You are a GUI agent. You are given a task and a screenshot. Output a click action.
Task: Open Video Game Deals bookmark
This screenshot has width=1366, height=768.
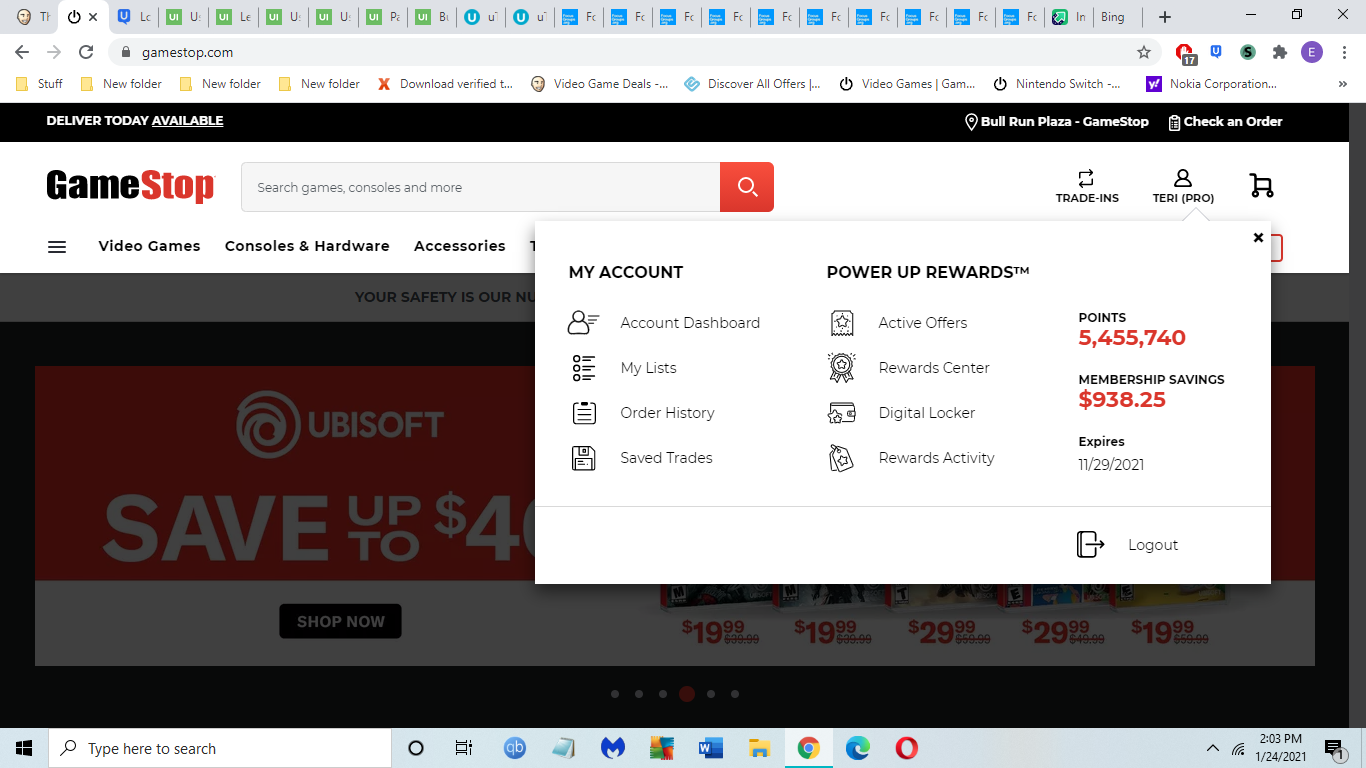point(599,84)
